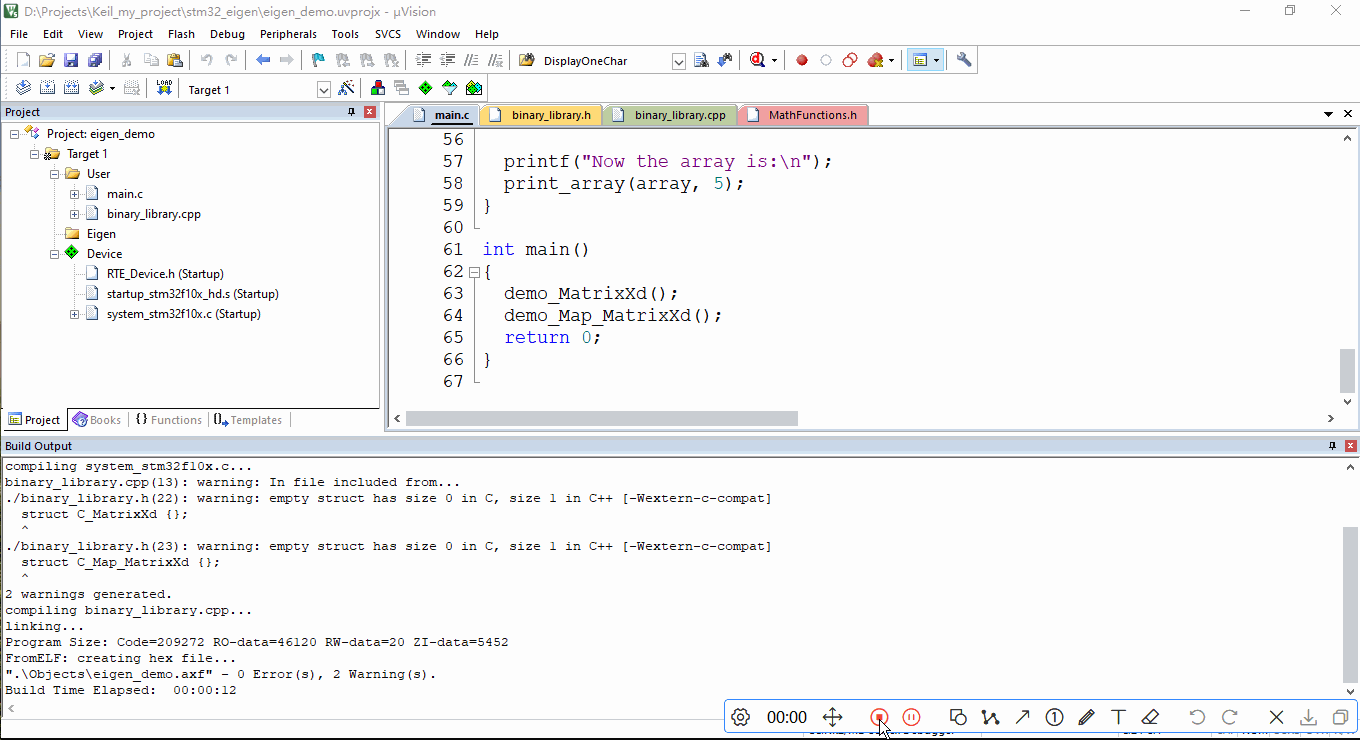Collapse the User folder in Project tree

coord(53,173)
